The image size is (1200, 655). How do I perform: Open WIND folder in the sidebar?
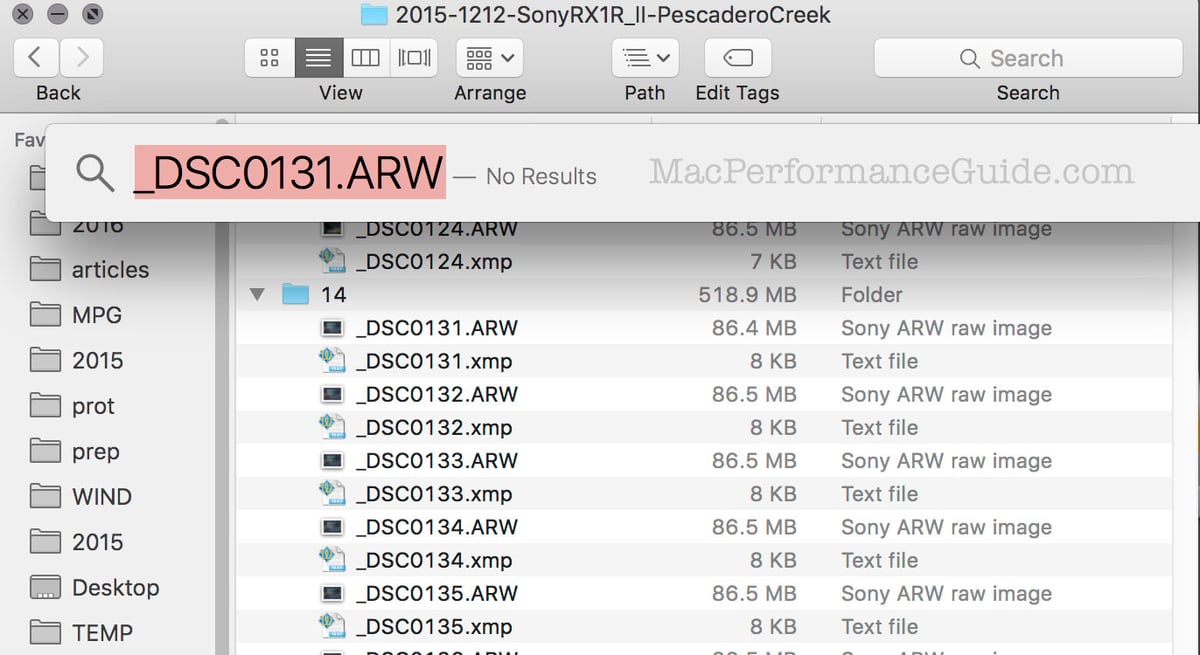[x=102, y=497]
